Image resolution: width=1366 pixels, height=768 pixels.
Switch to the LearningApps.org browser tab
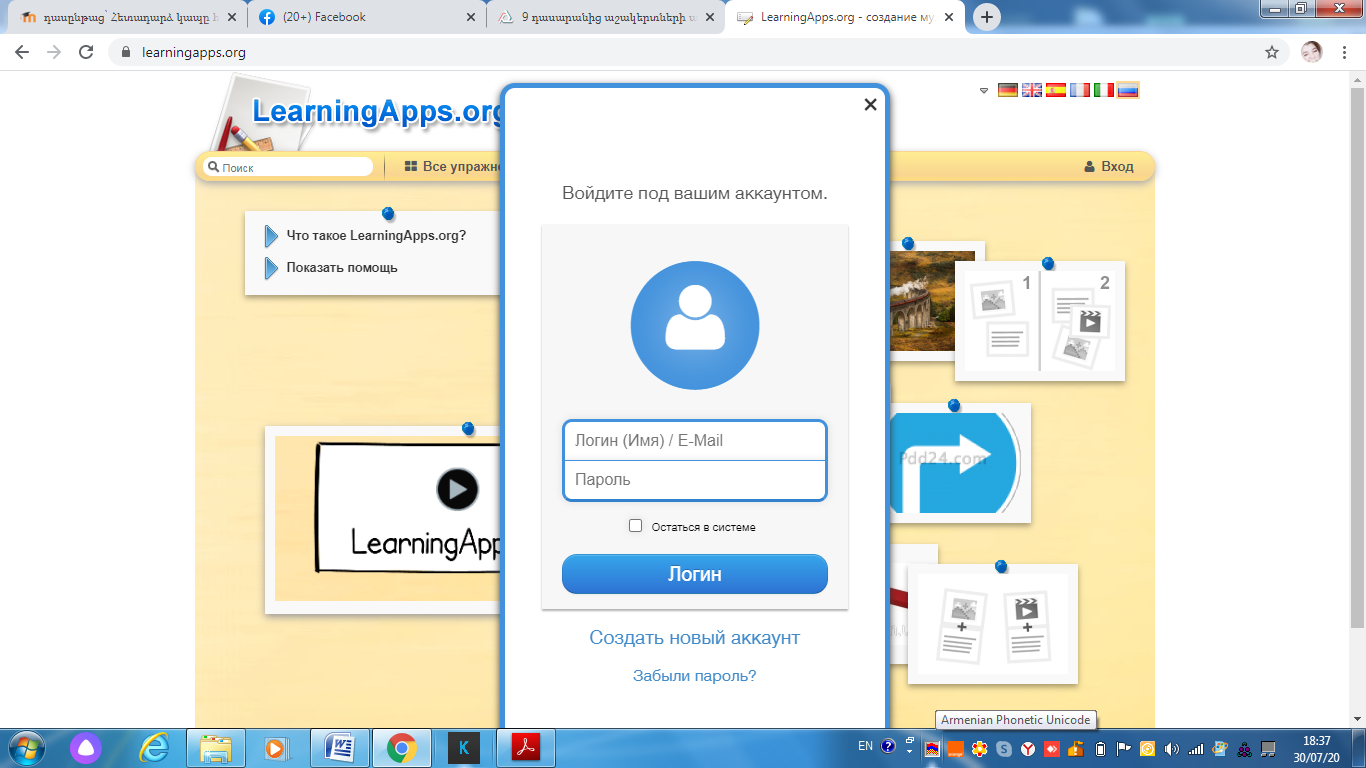click(x=845, y=17)
